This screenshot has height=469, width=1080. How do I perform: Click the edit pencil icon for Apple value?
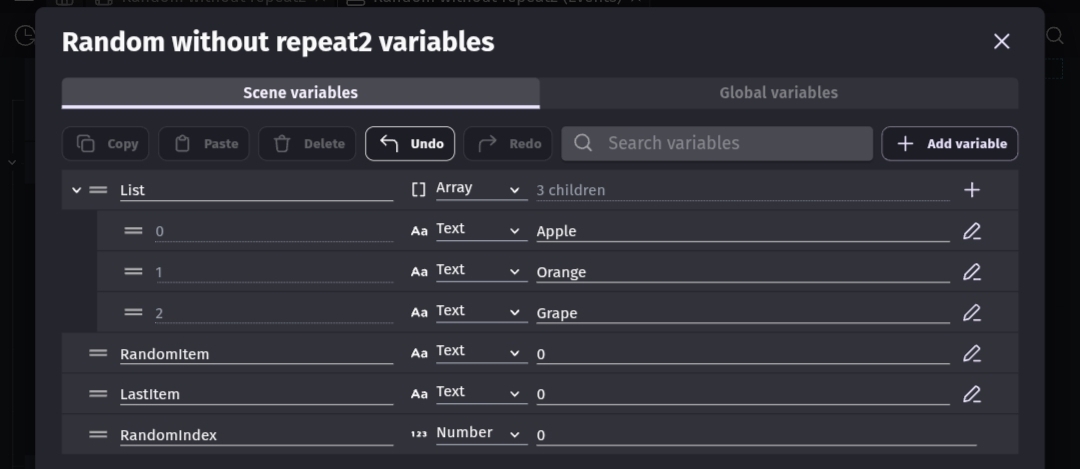pyautogui.click(x=971, y=231)
